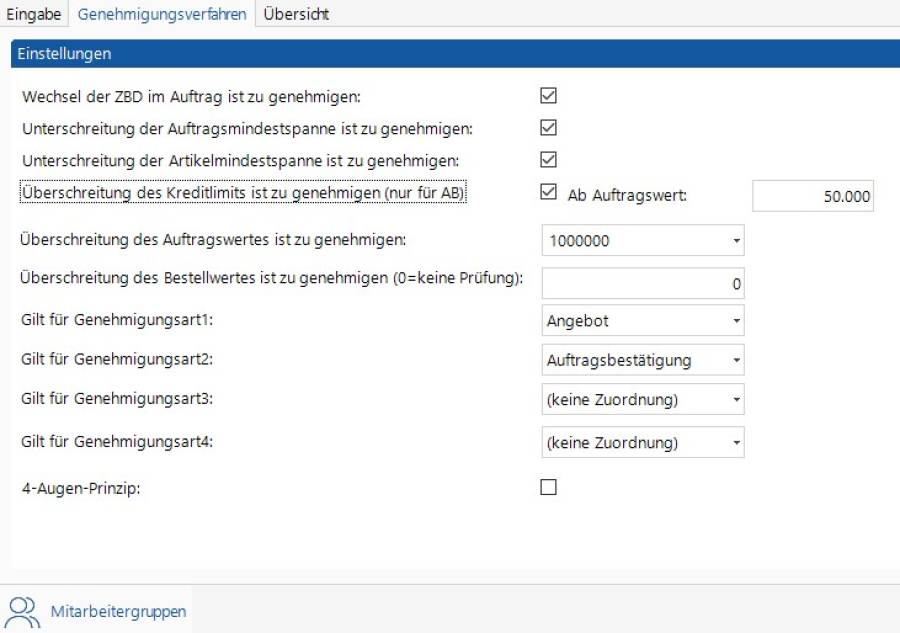Click the Ab Auftragswert field showing 50.000
The height and width of the screenshot is (633, 900).
(x=813, y=196)
